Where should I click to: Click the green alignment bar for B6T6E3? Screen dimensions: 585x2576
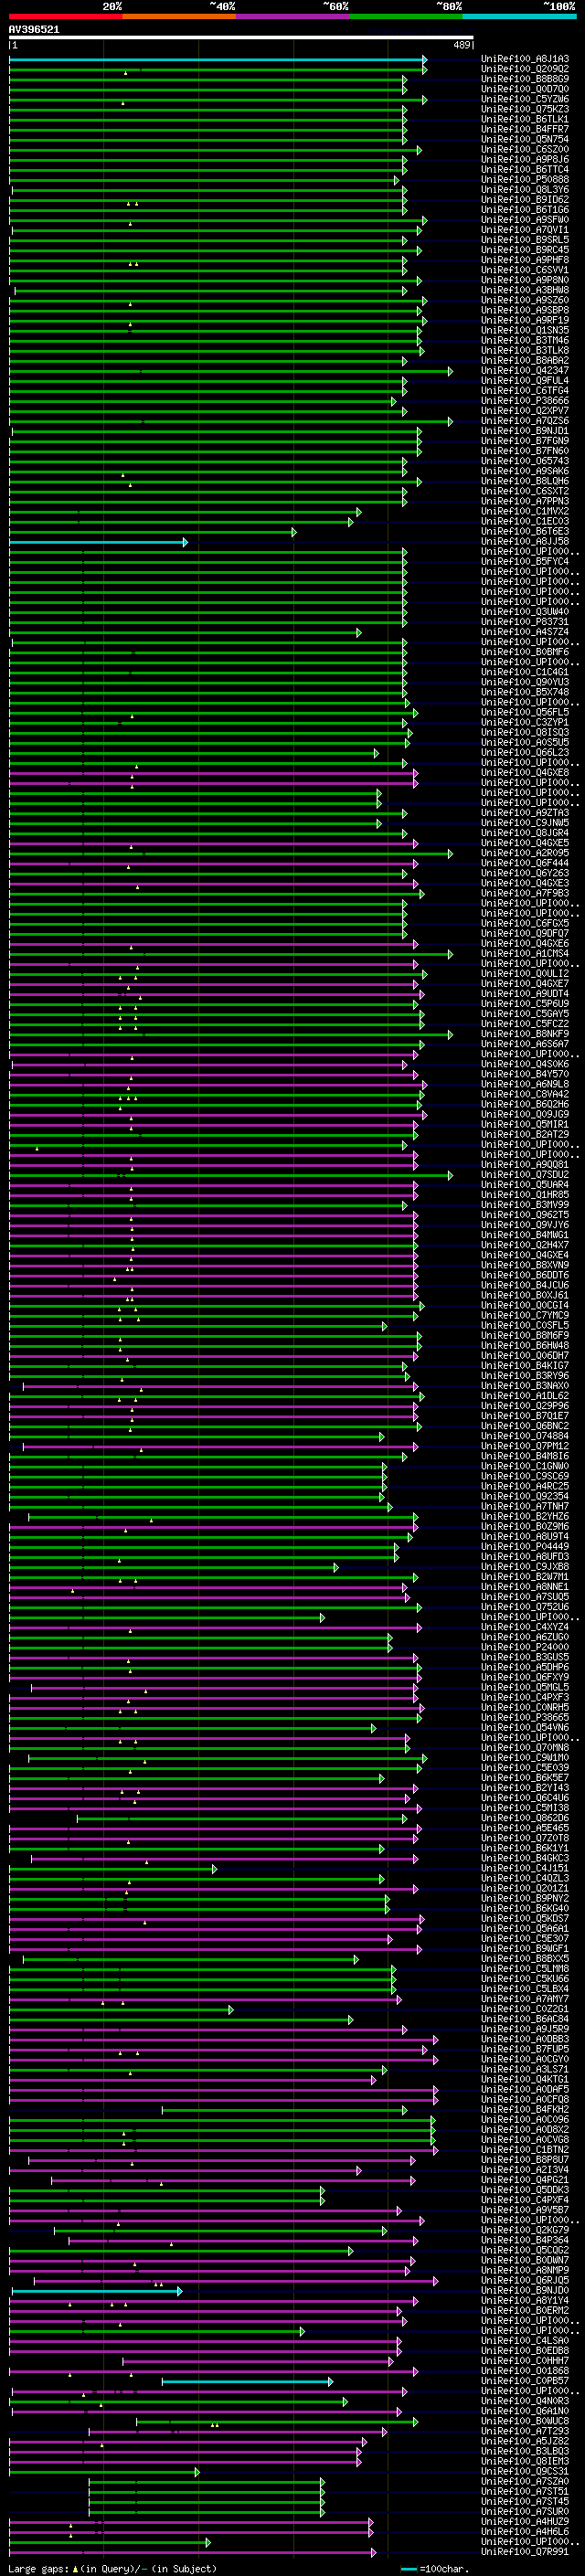coord(153,531)
